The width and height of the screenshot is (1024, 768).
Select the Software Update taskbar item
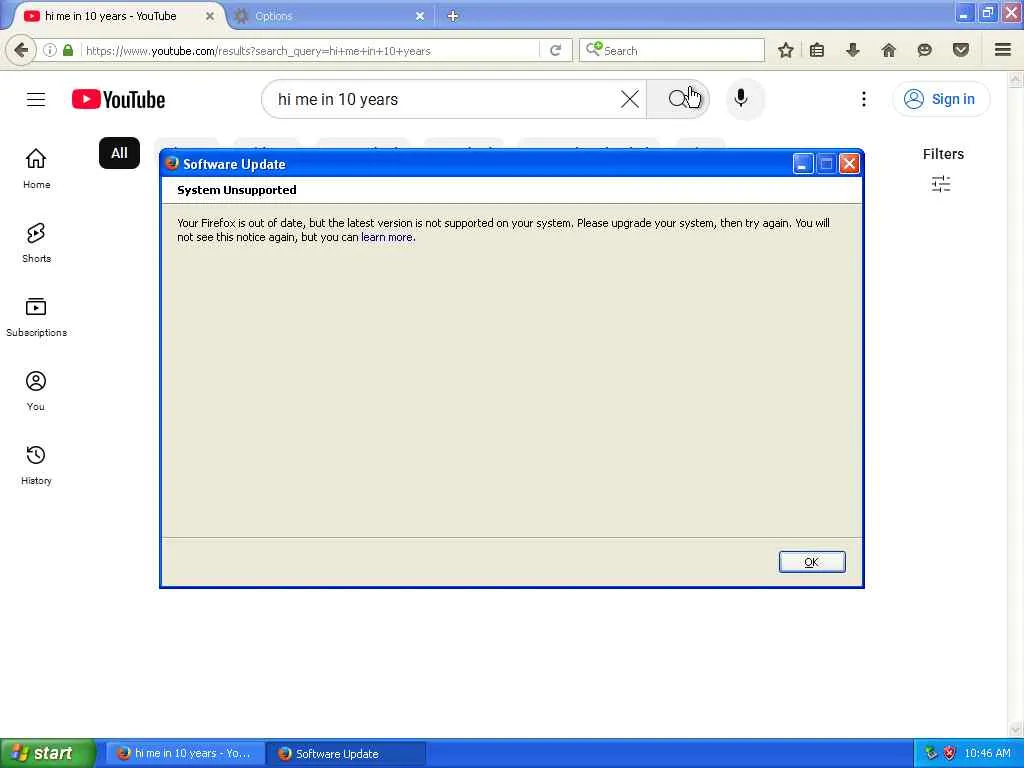point(347,753)
